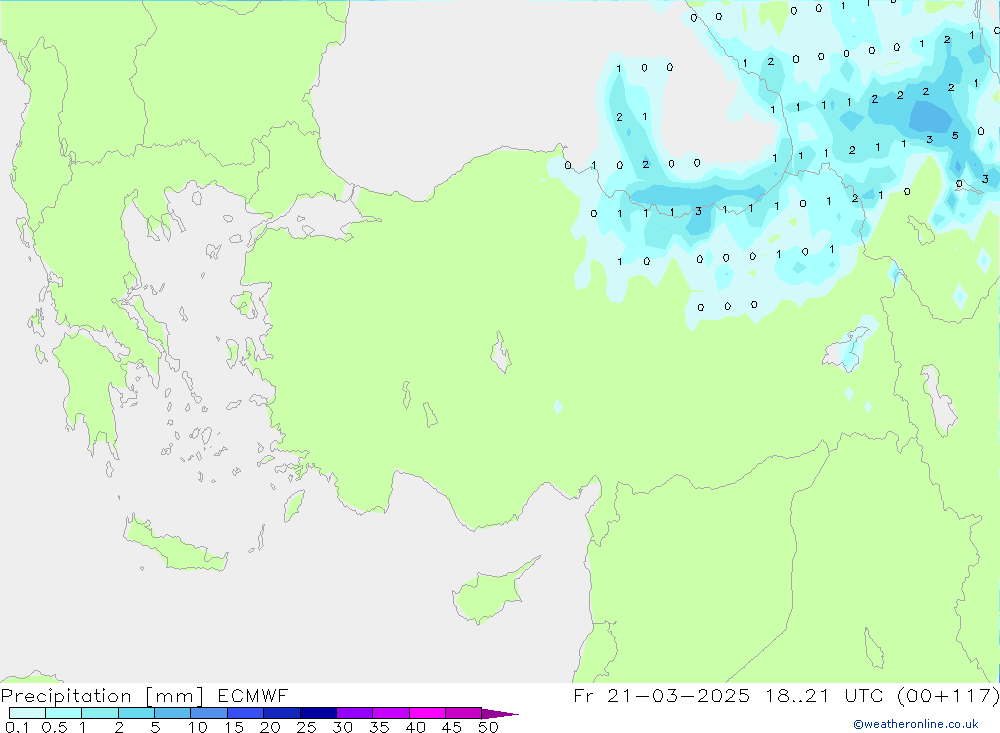1000x733 pixels.
Task: Click the over-50 mm arrow tip of legend
Action: coord(501,714)
